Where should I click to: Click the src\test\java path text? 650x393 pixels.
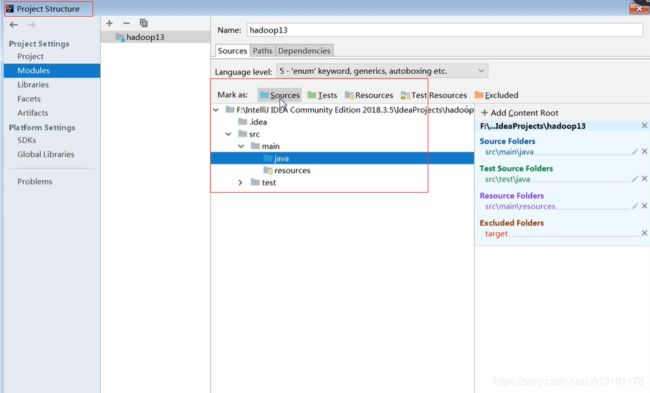point(507,179)
